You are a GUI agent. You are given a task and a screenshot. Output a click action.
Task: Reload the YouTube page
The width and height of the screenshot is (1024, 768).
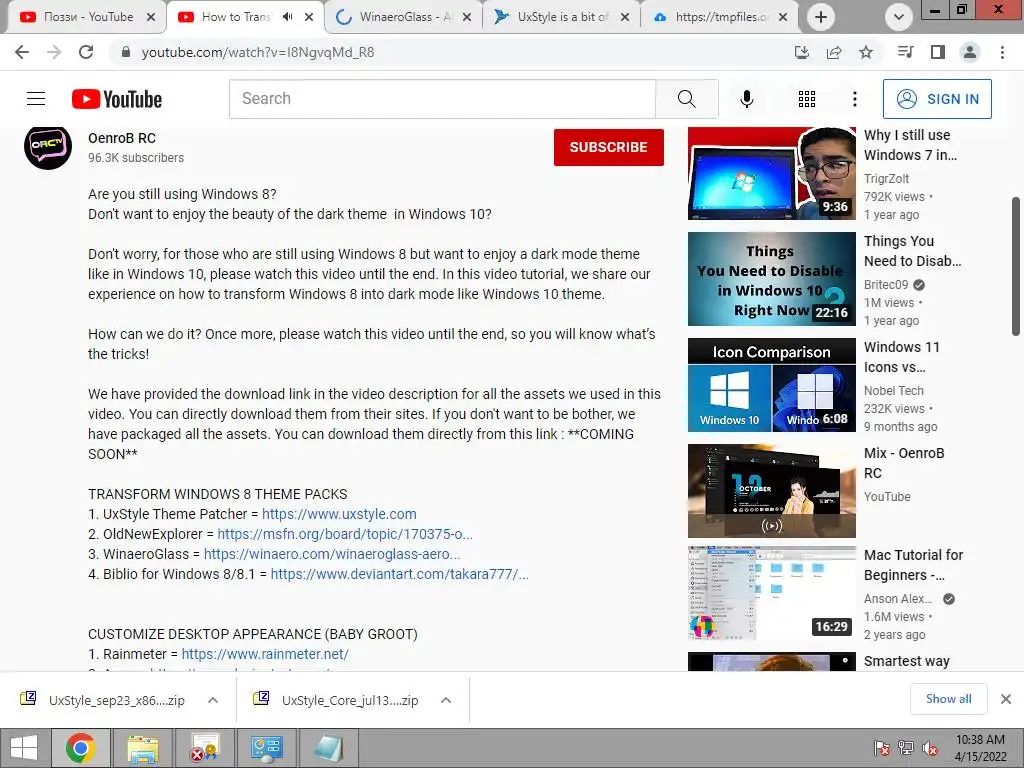coord(86,52)
